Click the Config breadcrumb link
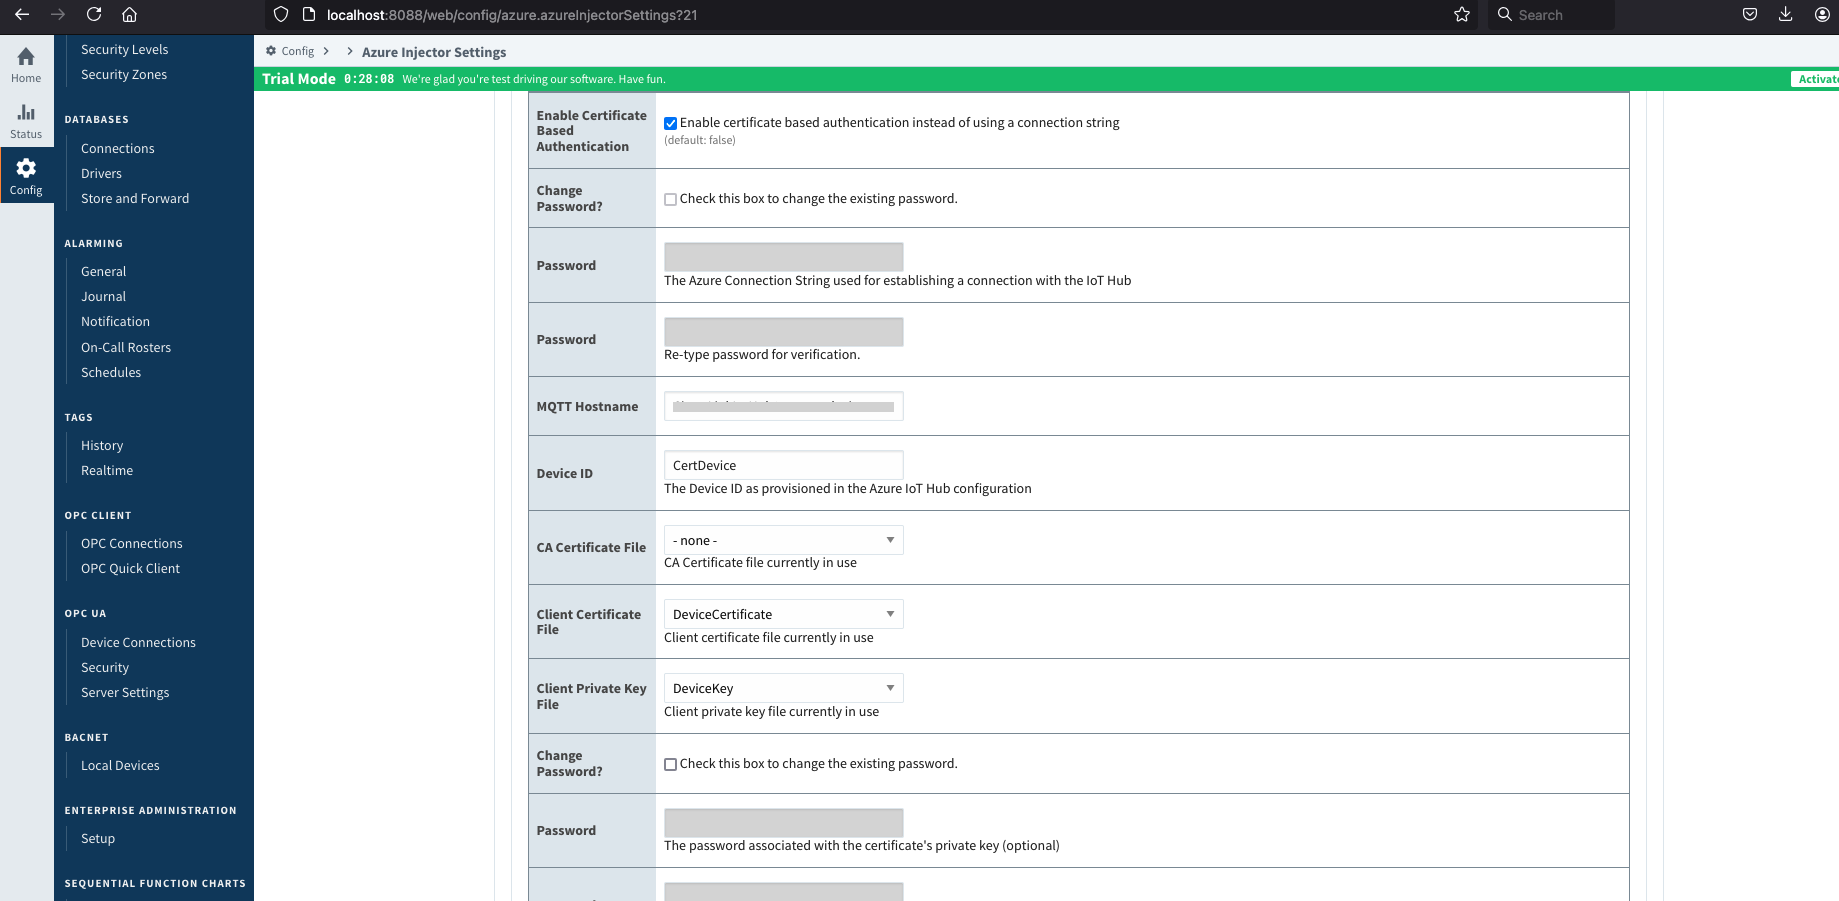Viewport: 1839px width, 901px height. [x=297, y=51]
